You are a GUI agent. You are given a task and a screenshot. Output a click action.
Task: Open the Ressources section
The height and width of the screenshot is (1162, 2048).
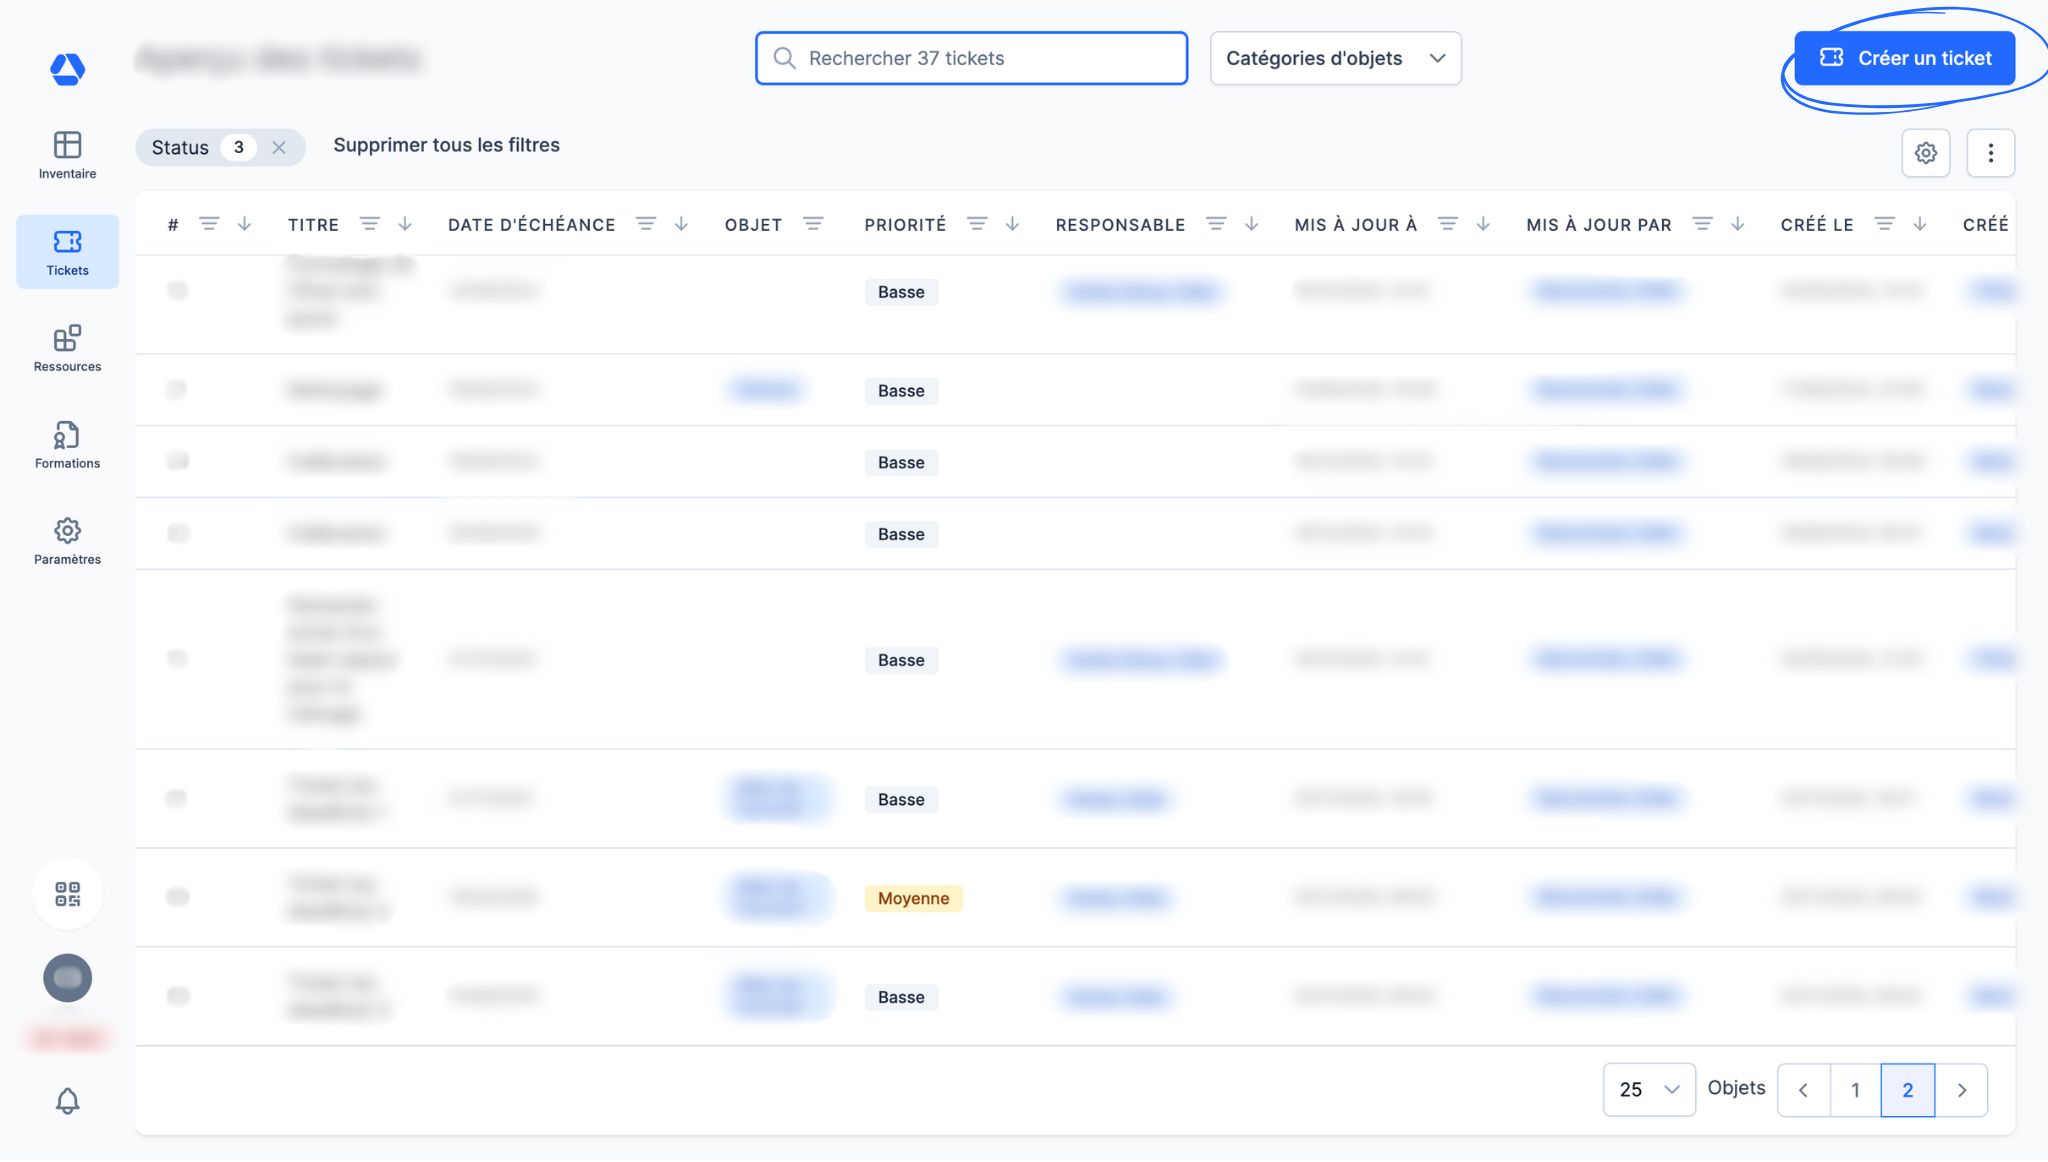click(67, 348)
